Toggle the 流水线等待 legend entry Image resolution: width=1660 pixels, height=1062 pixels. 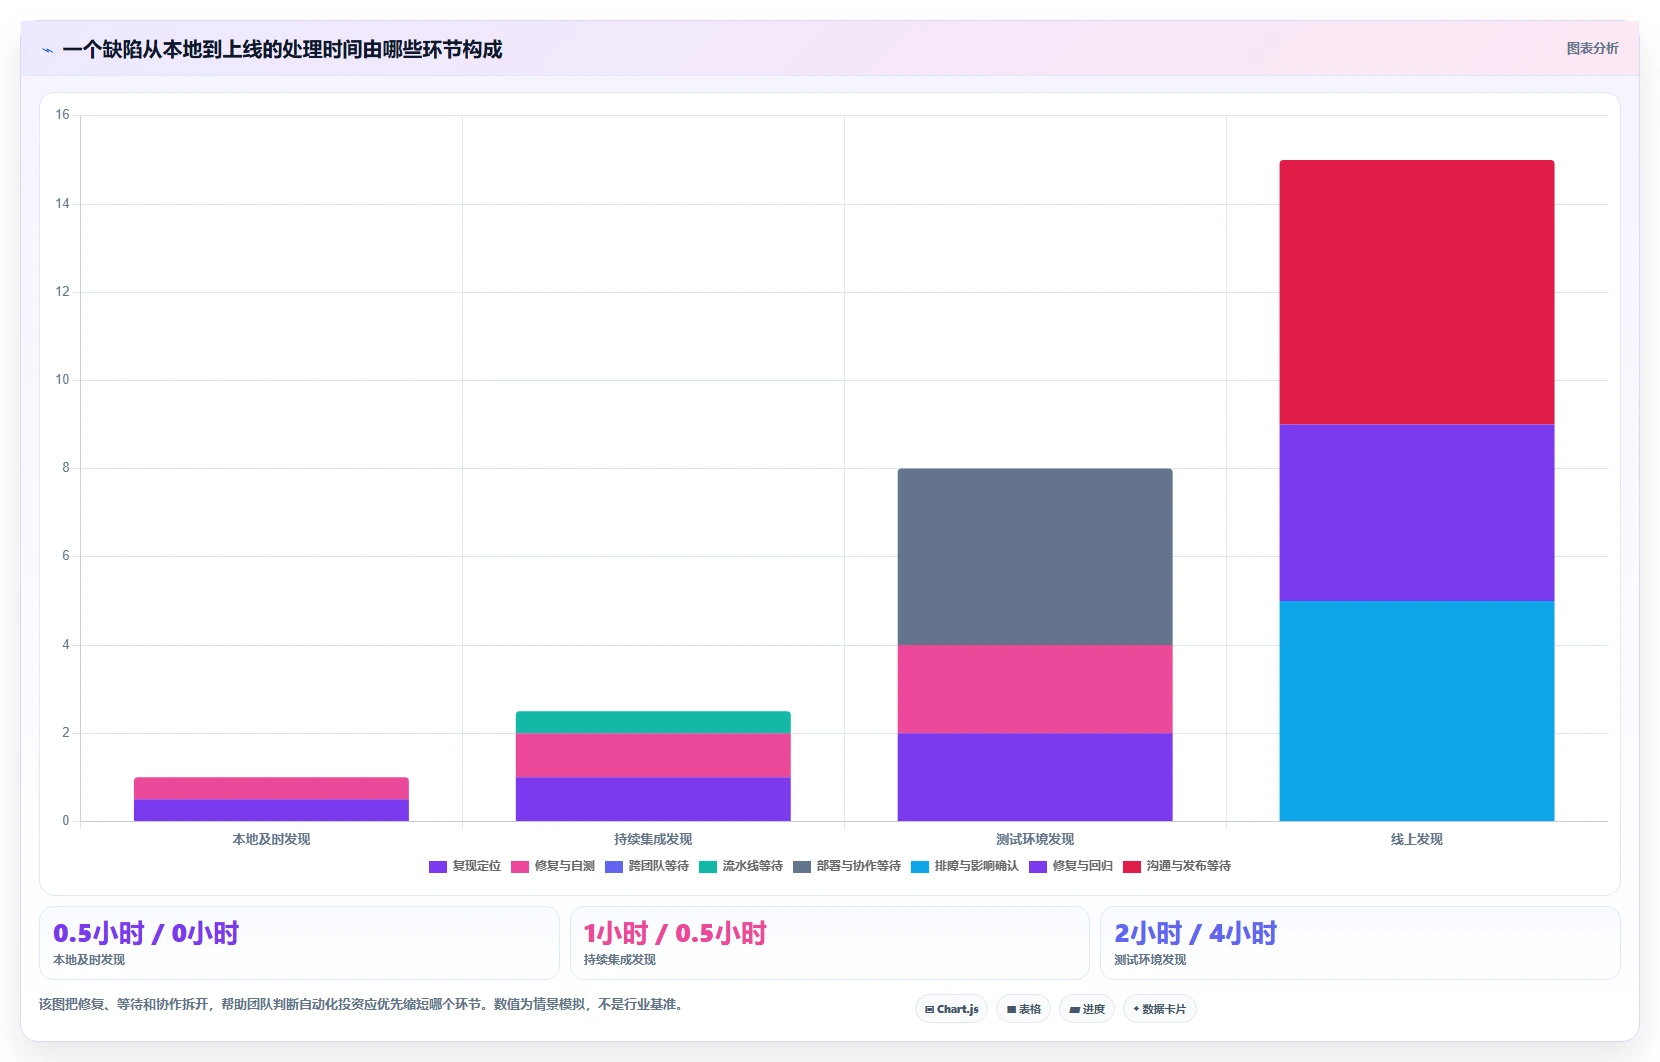[x=741, y=866]
